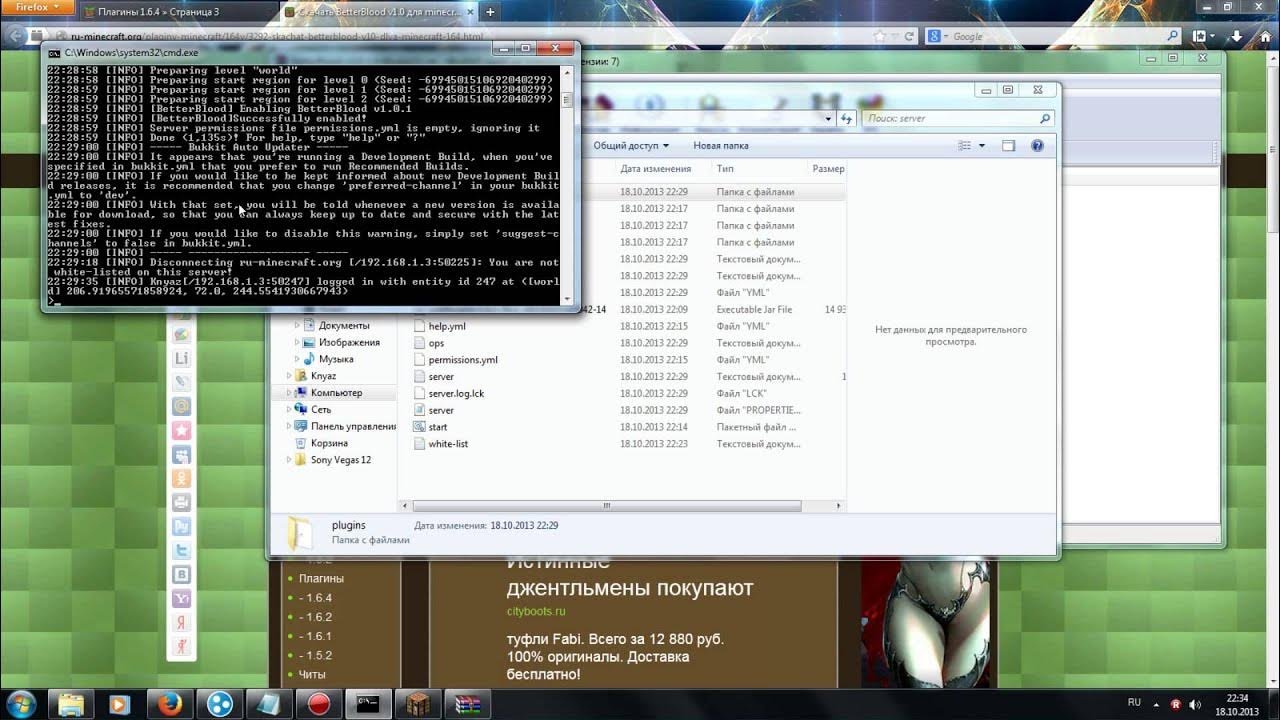The width and height of the screenshot is (1280, 720).
Task: Open the Общий доступ dropdown
Action: pos(630,146)
